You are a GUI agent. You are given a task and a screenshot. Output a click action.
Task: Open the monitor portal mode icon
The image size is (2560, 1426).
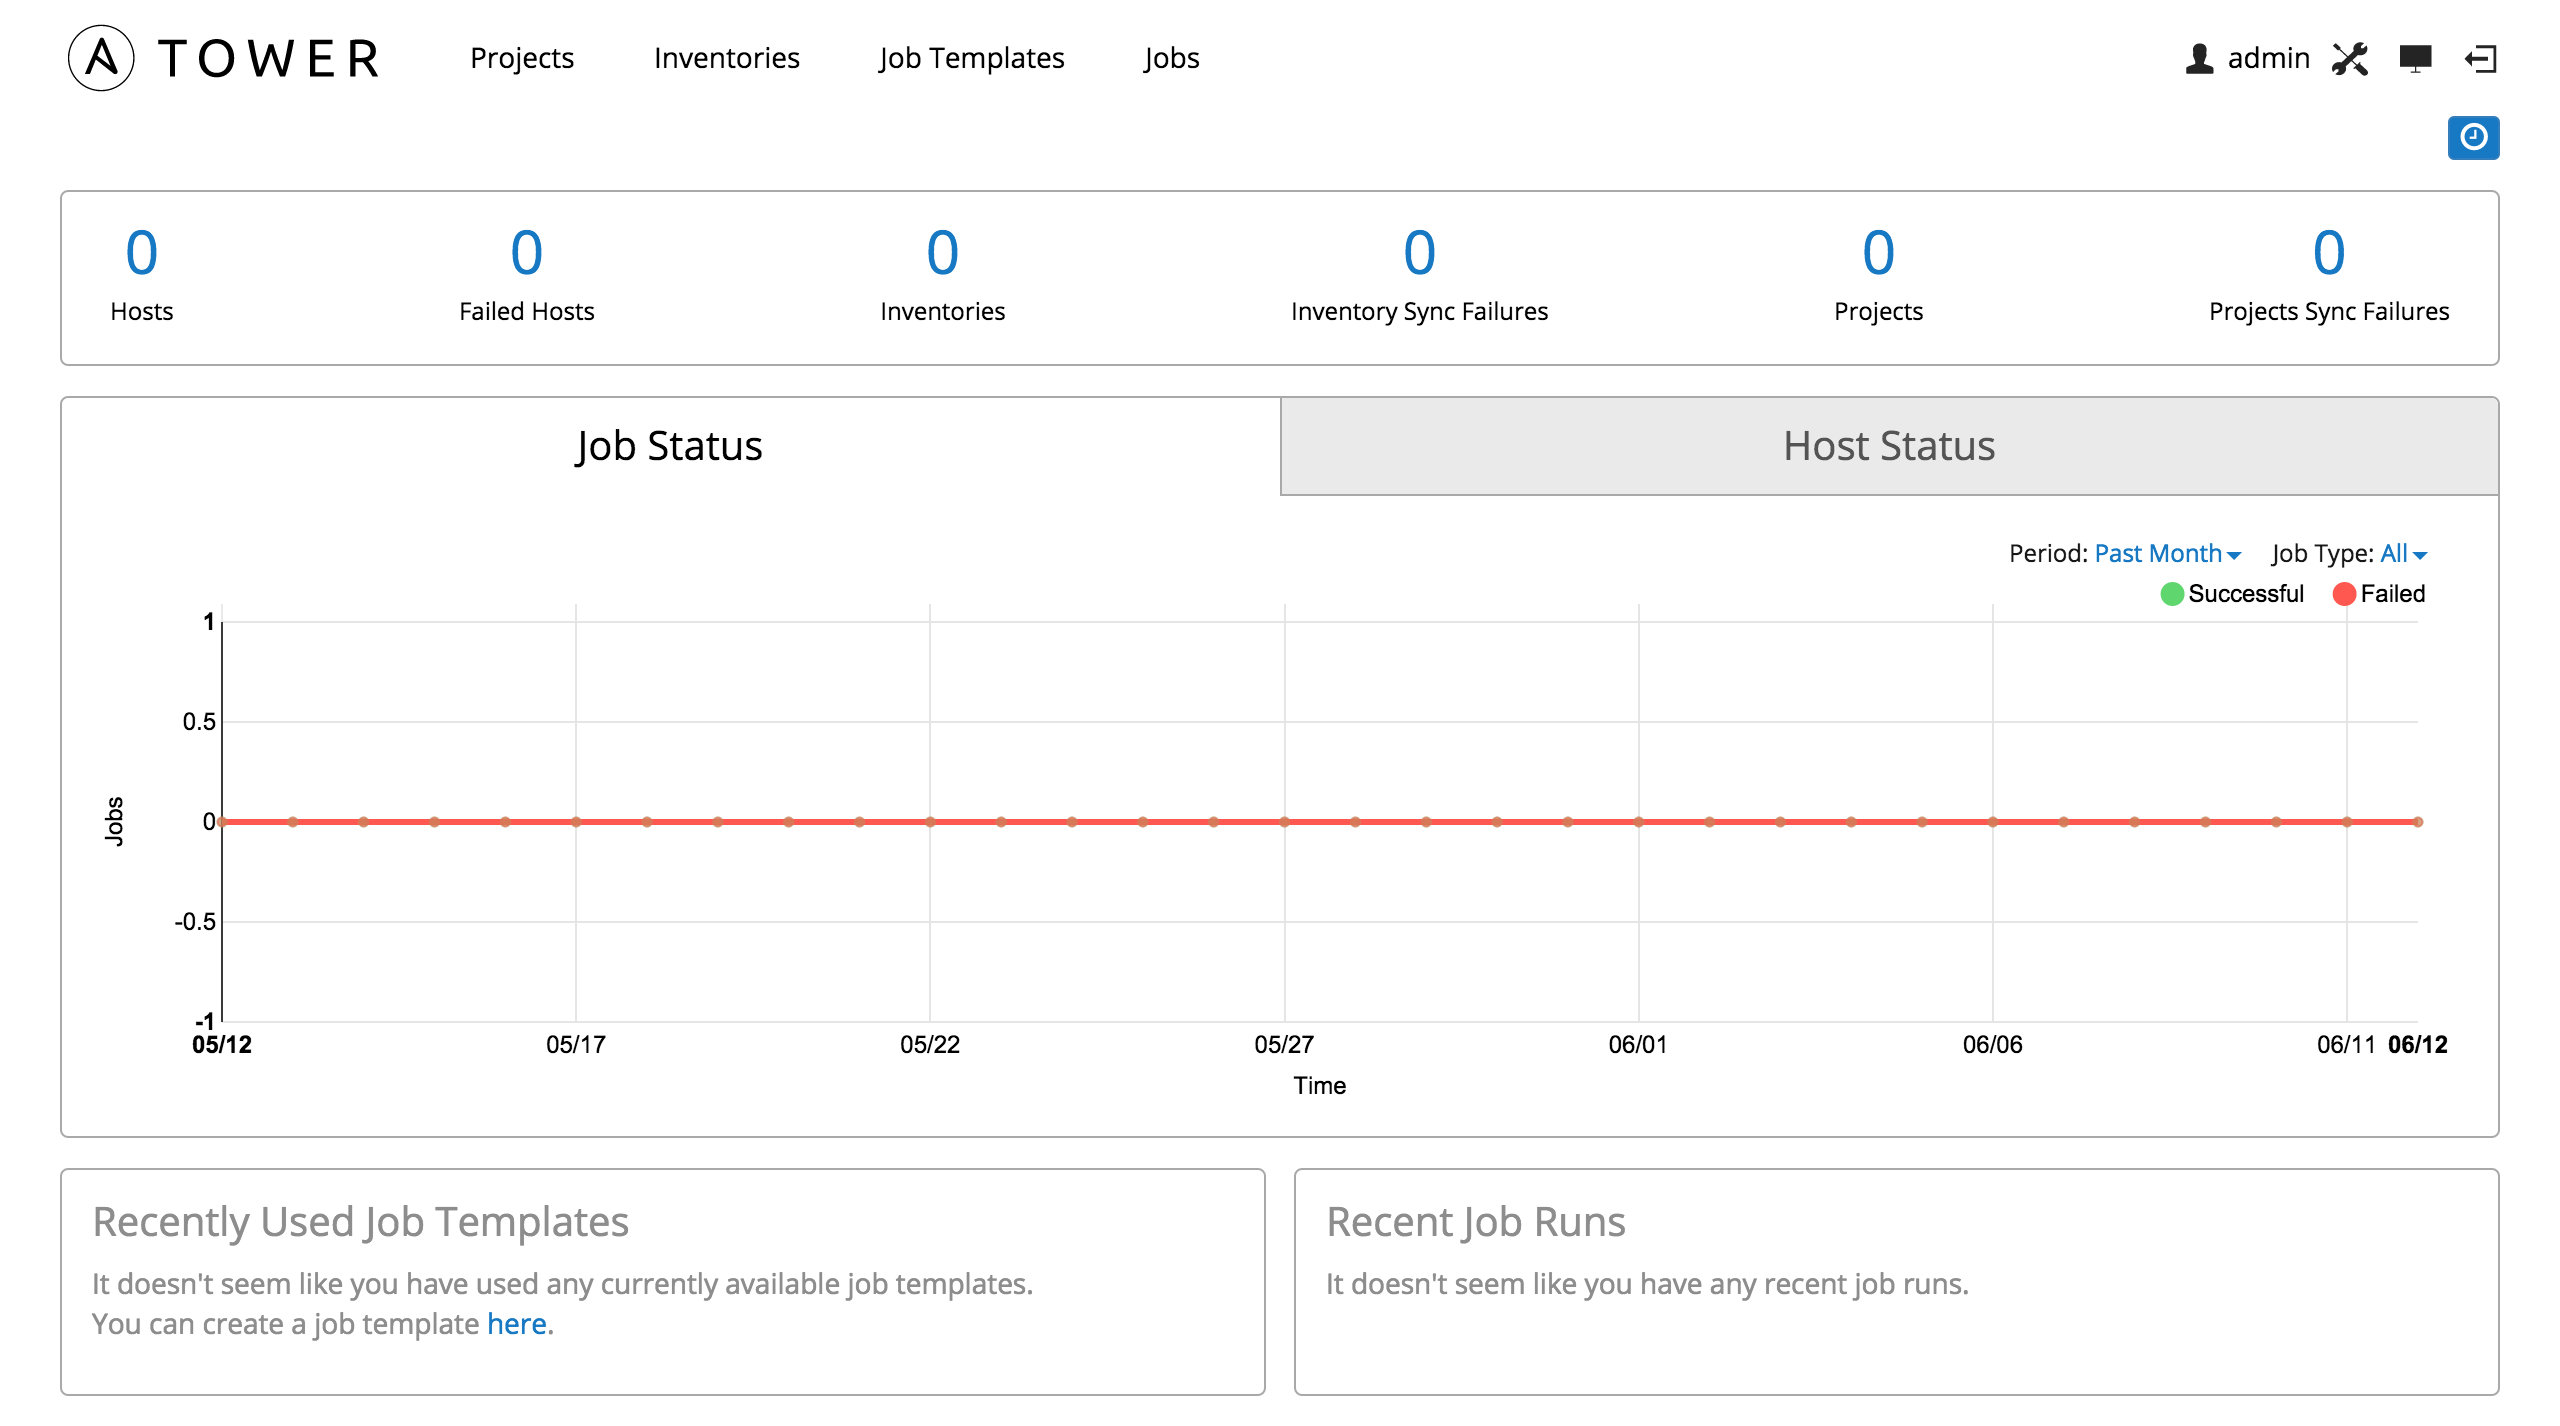(x=2415, y=58)
